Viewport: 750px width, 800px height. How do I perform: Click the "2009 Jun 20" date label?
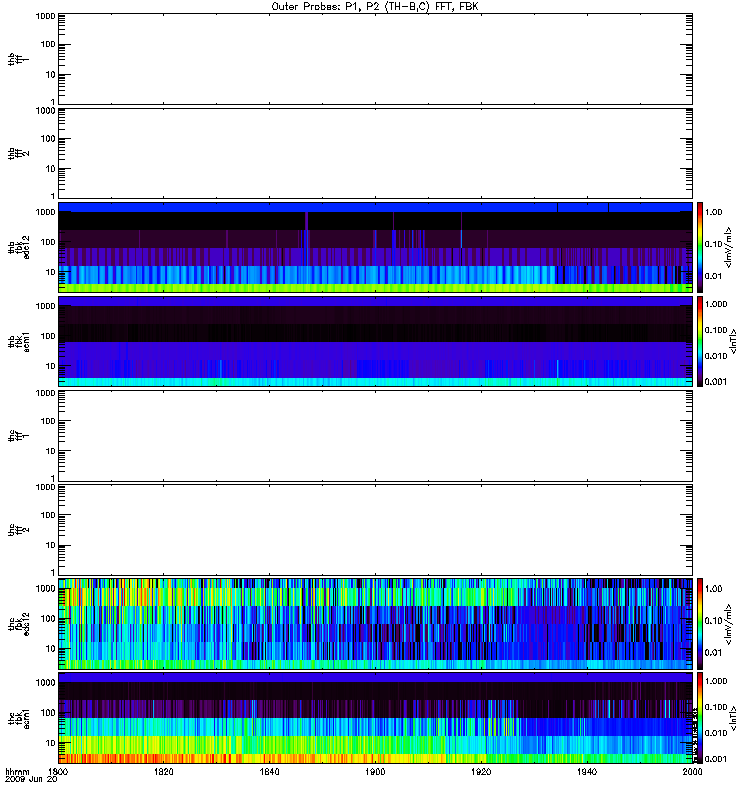click(31, 780)
